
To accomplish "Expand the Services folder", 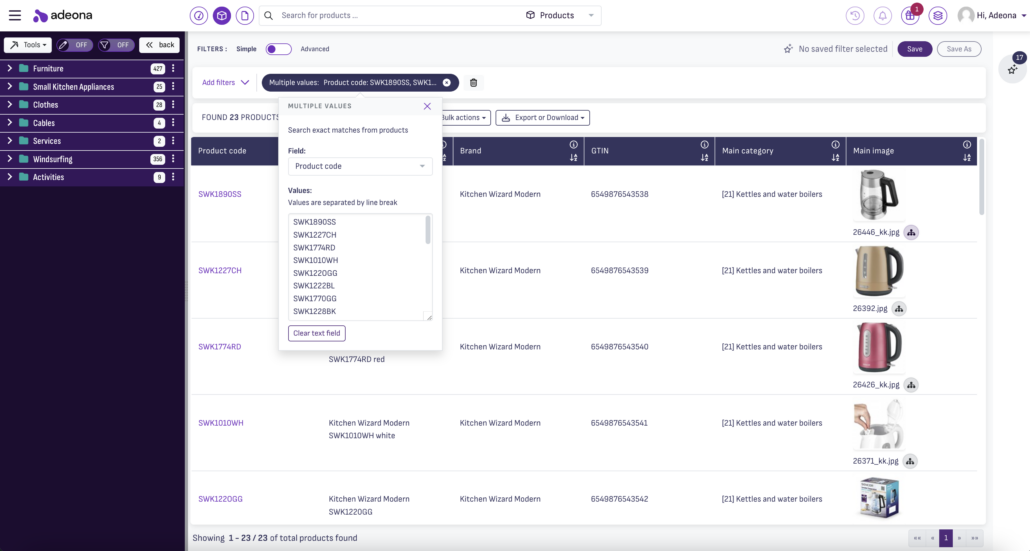I will point(9,141).
